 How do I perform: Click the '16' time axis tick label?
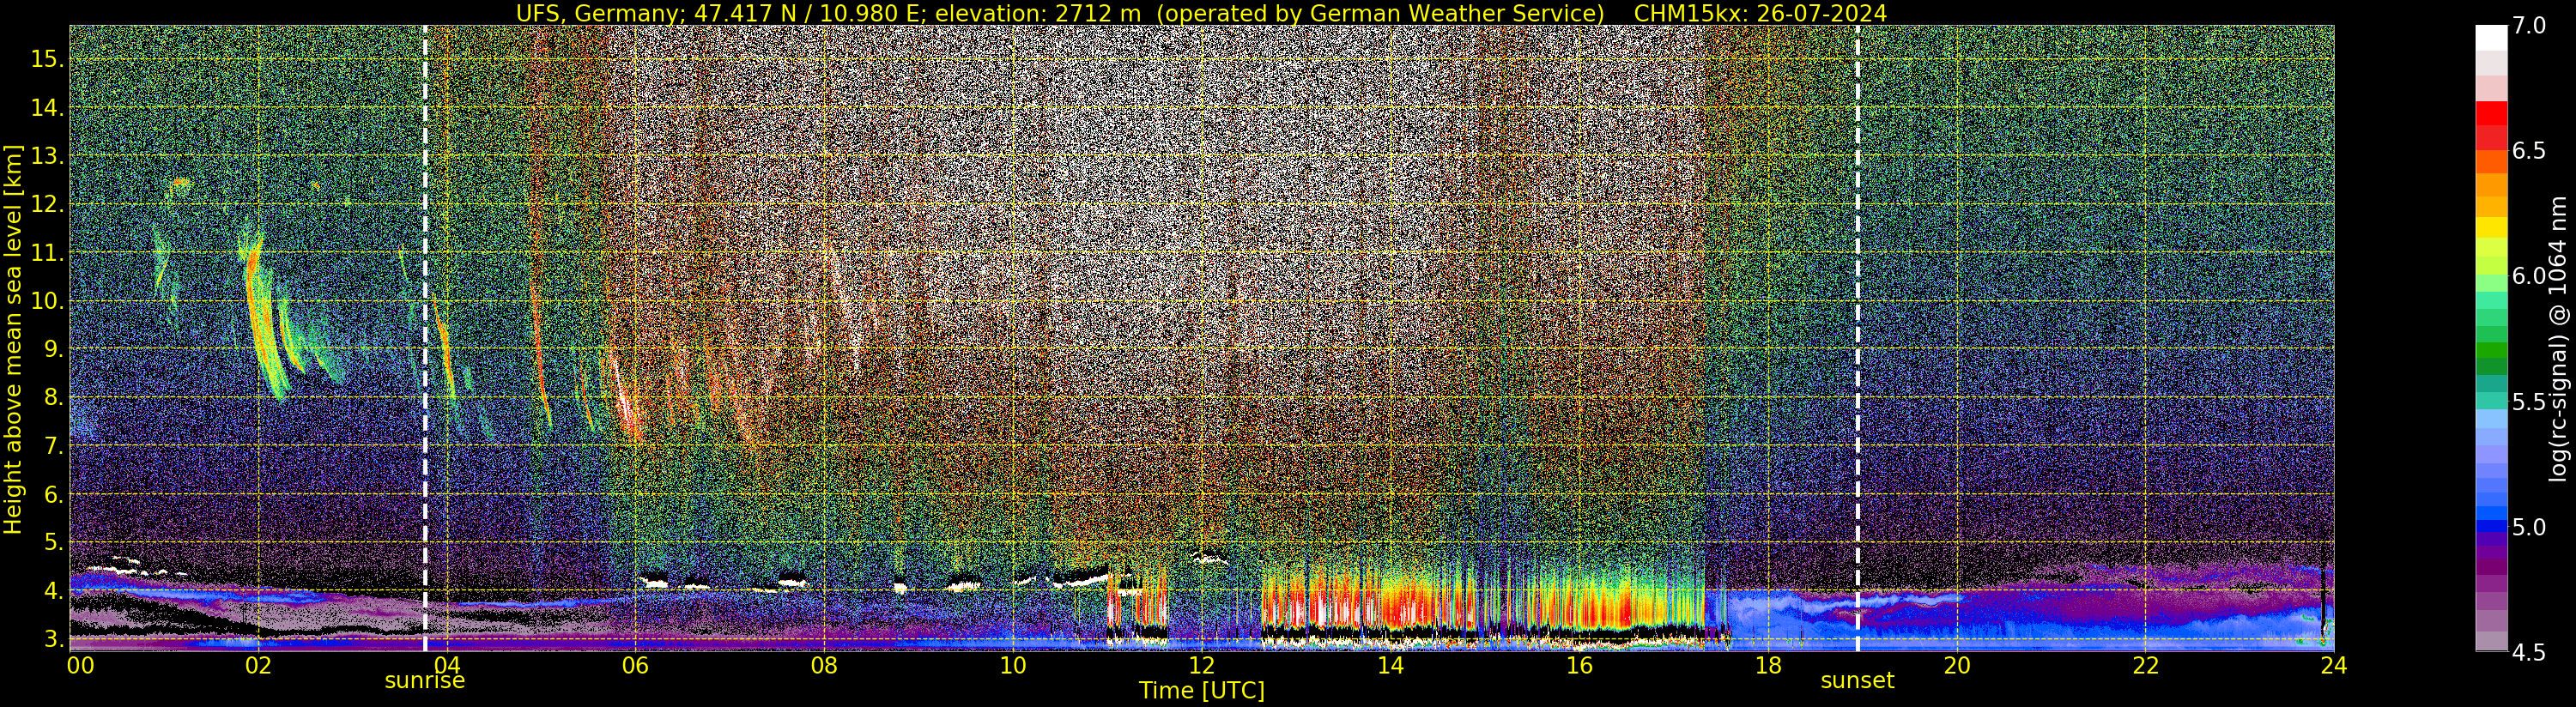click(x=1579, y=664)
